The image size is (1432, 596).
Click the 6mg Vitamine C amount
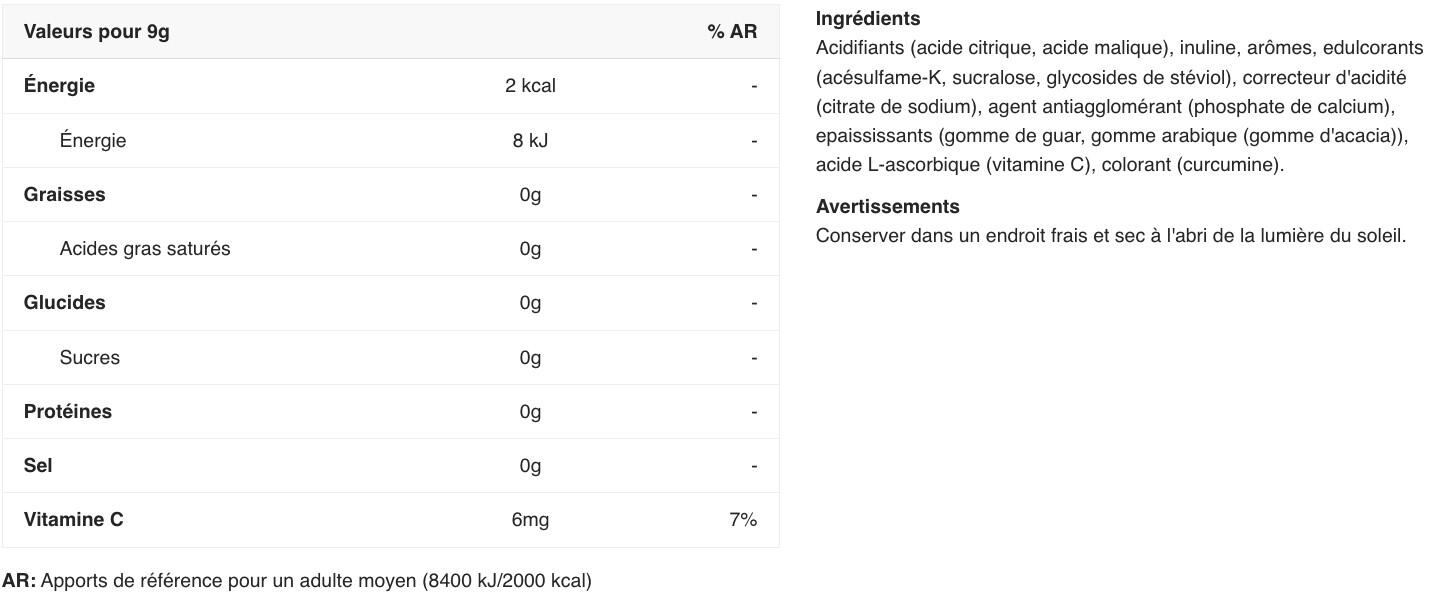(530, 520)
